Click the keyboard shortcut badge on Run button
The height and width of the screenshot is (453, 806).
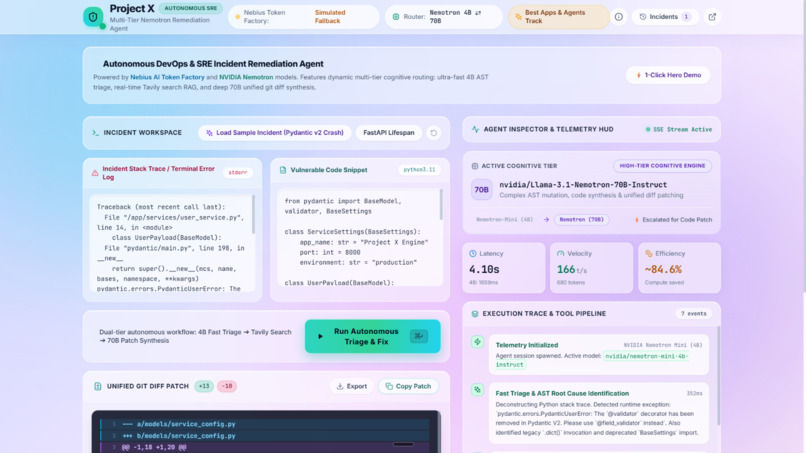[x=418, y=336]
